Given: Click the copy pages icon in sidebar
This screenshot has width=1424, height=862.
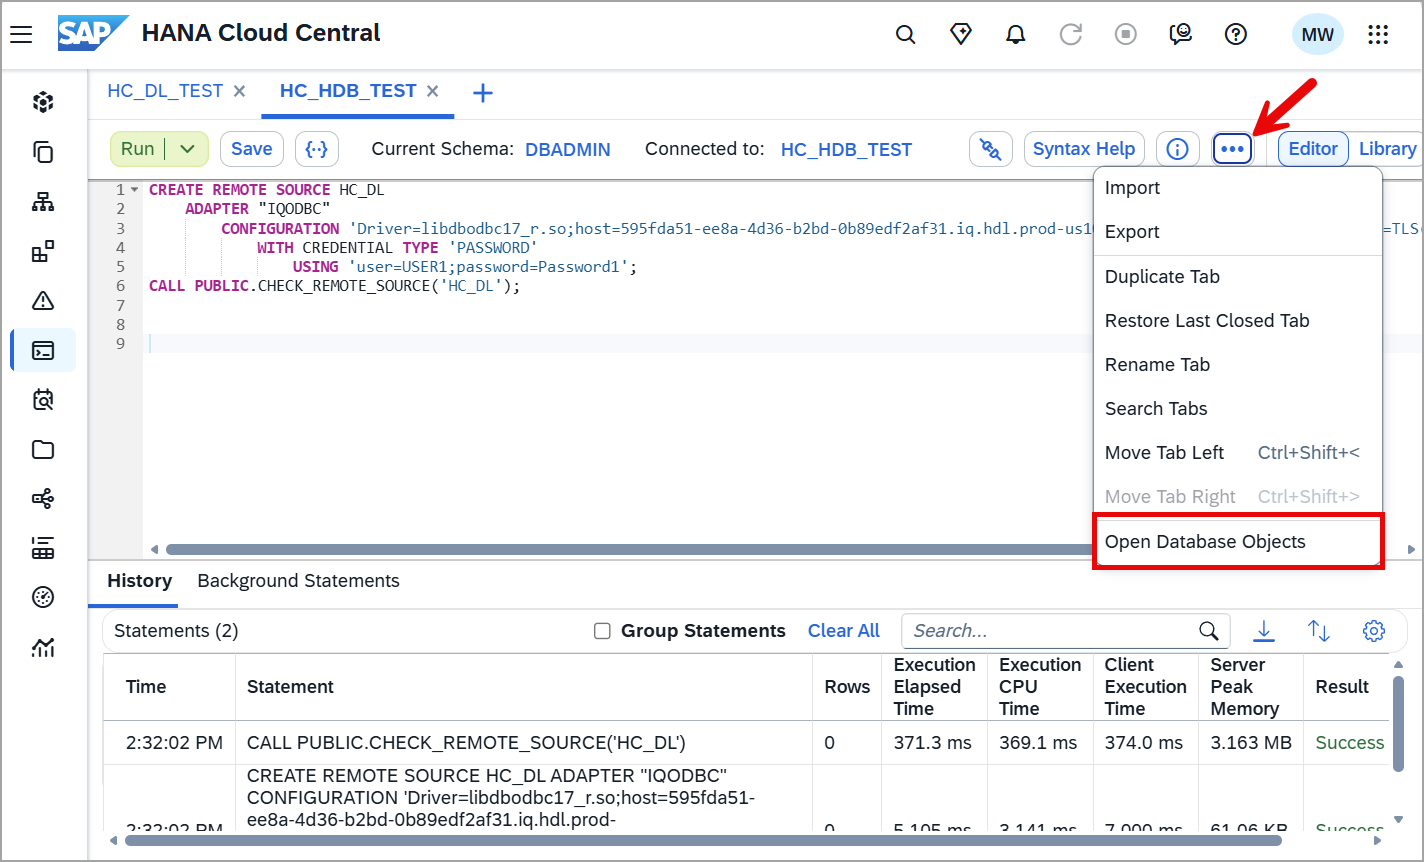Looking at the screenshot, I should point(43,152).
